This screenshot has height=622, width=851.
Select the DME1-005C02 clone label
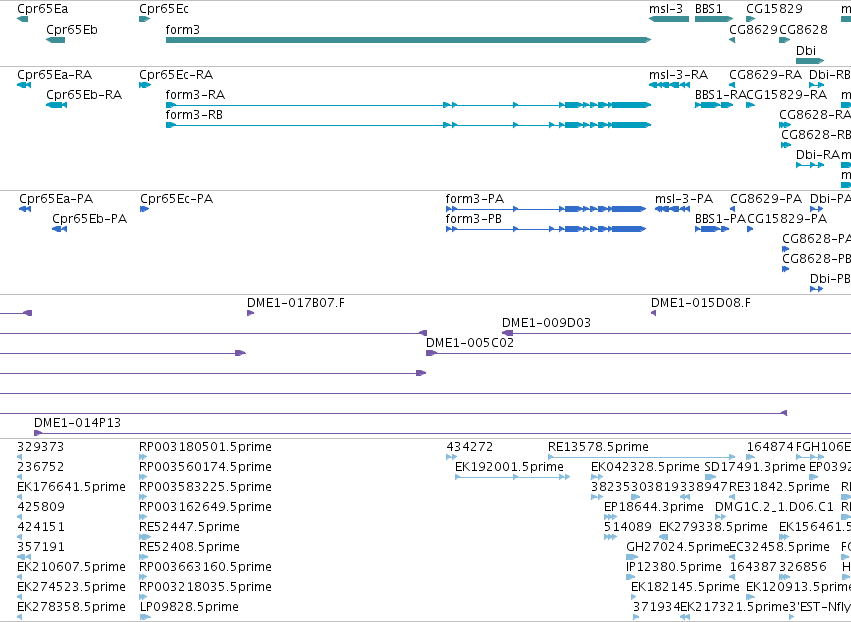tap(470, 343)
